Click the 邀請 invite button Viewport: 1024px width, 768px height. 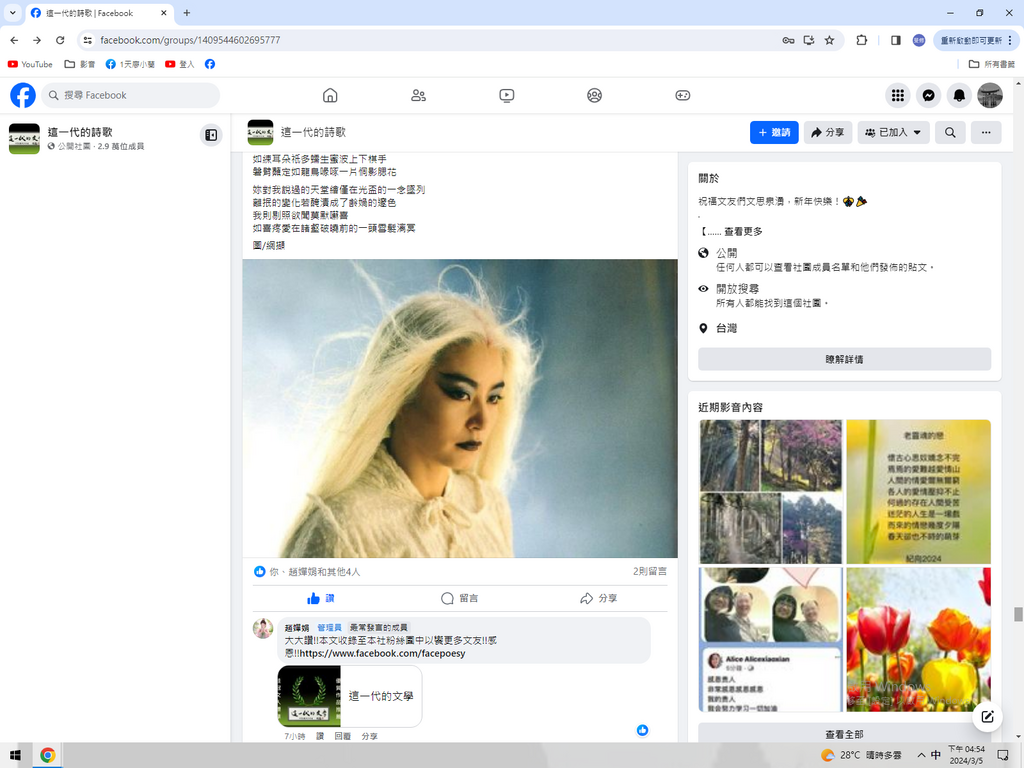click(774, 132)
